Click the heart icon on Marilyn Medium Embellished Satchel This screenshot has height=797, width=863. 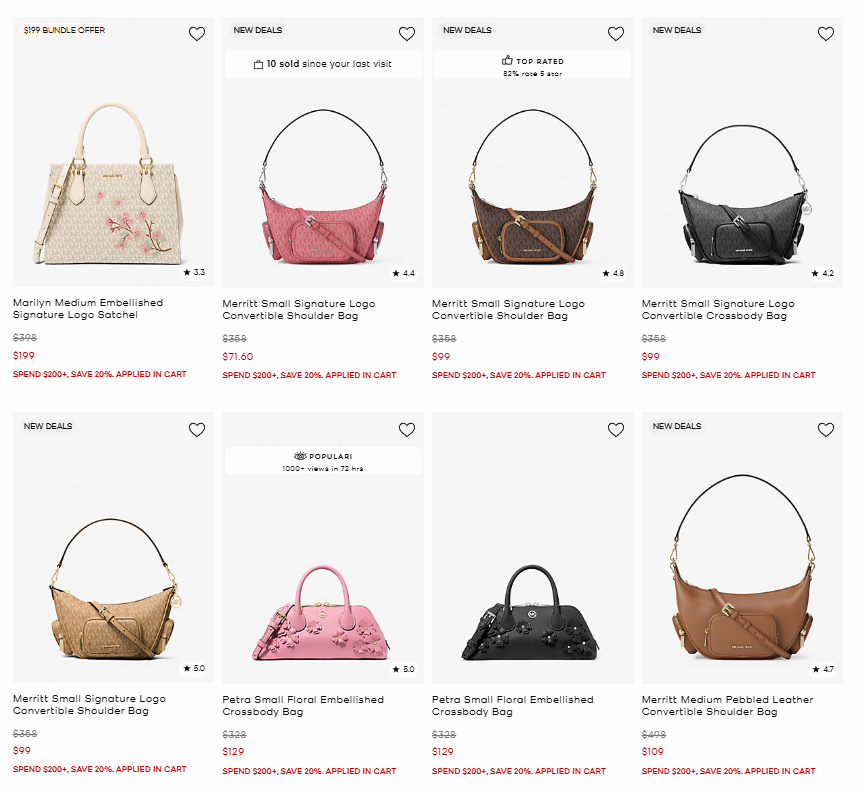(x=196, y=33)
